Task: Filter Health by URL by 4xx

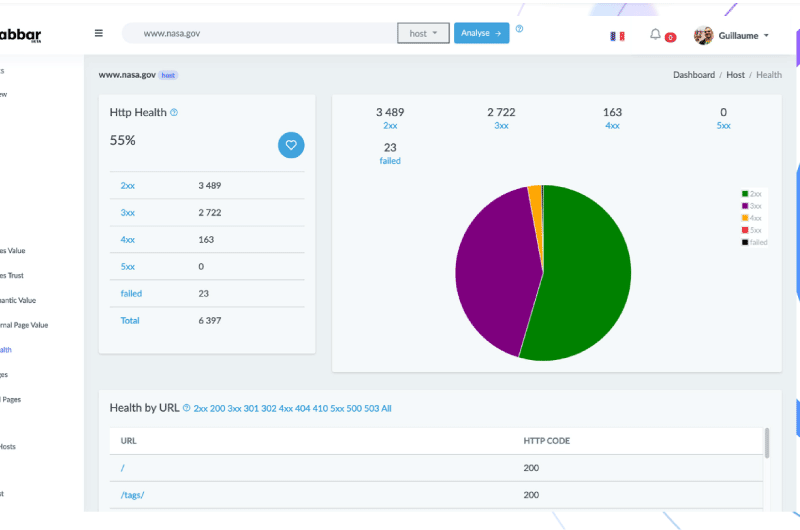Action: tap(286, 409)
